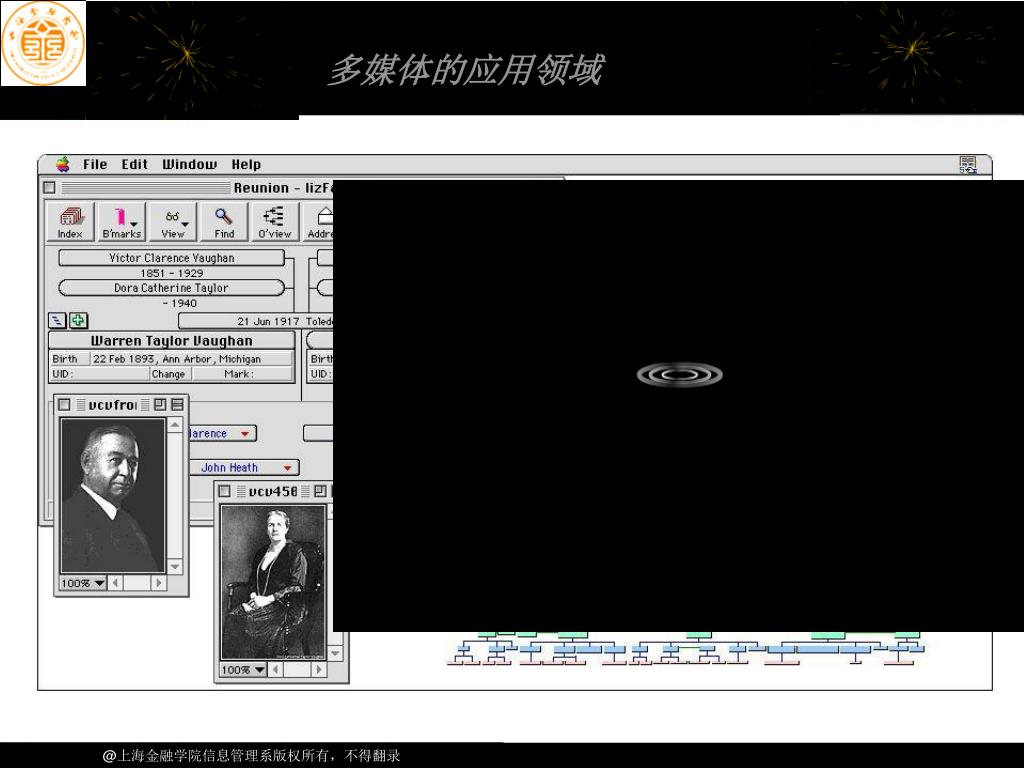The height and width of the screenshot is (768, 1024).
Task: Open the O'view overview tree button
Action: 275,222
